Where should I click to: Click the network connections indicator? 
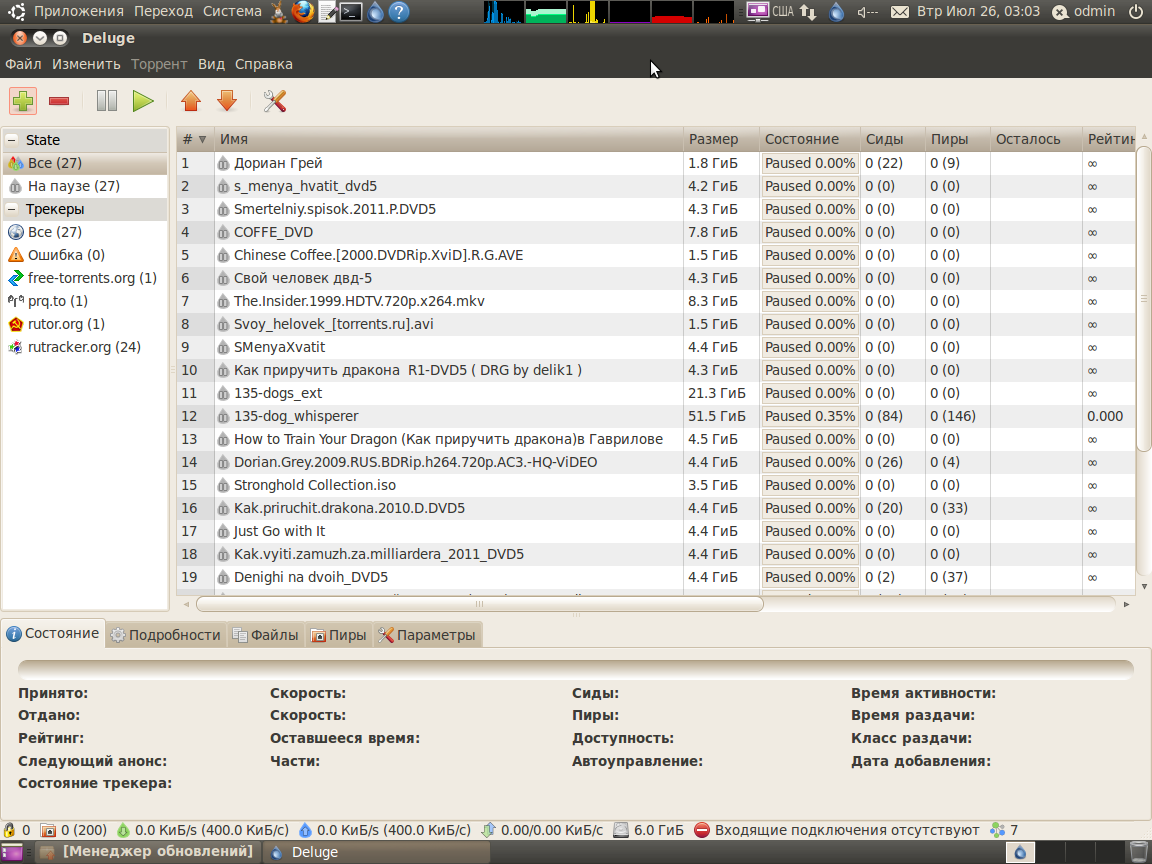point(808,11)
